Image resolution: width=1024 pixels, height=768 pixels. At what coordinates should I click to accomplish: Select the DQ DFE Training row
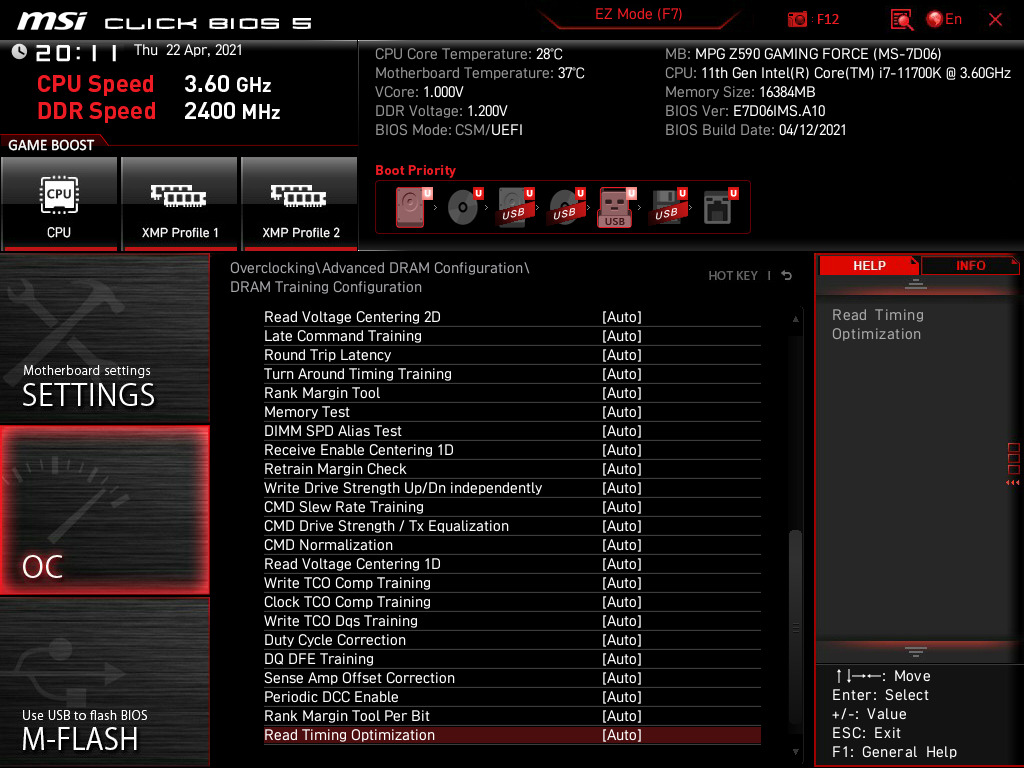(512, 659)
